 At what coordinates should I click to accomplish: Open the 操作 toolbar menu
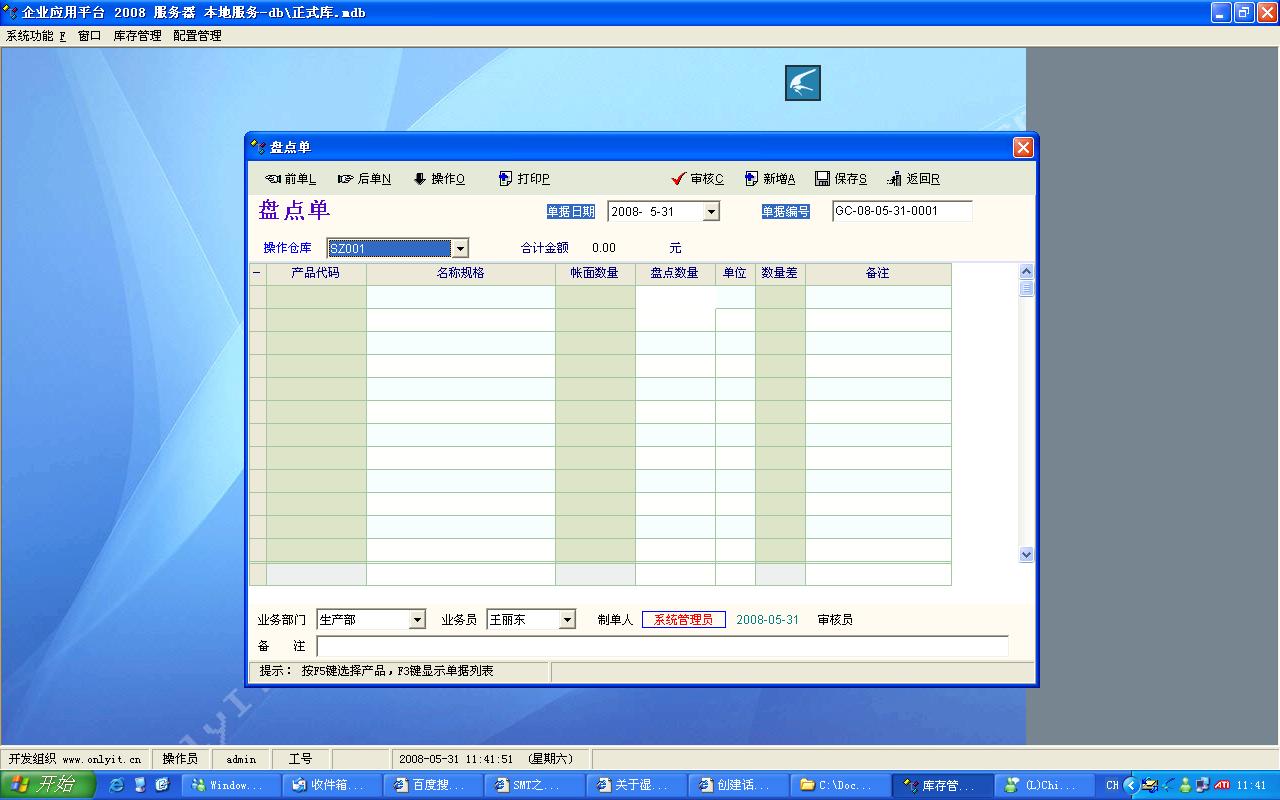click(x=439, y=179)
